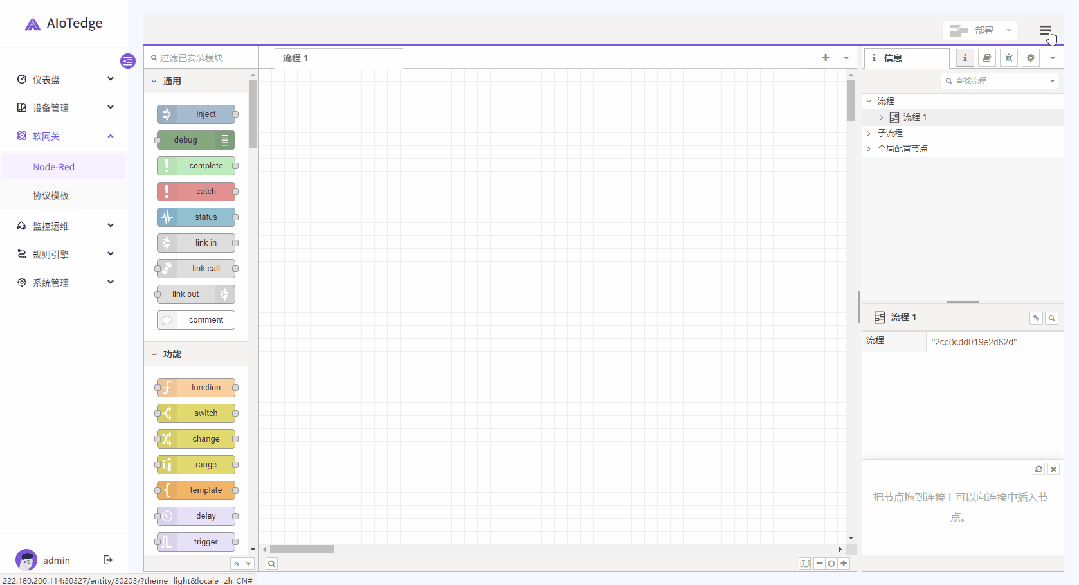Click the palette filter search field
This screenshot has width=1079, height=585.
(202, 58)
